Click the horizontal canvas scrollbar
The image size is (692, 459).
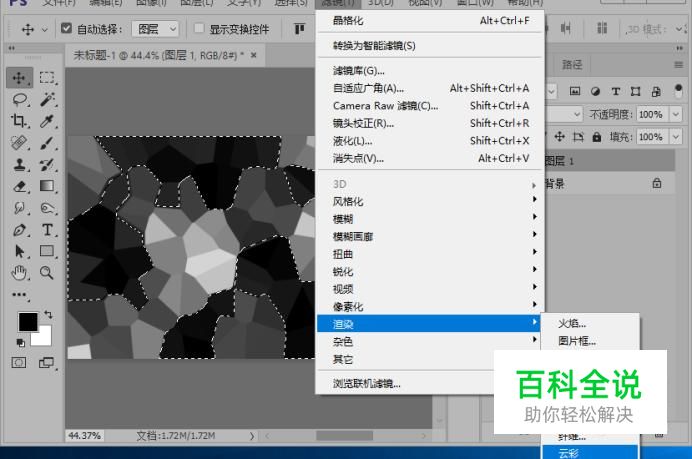pos(346,436)
